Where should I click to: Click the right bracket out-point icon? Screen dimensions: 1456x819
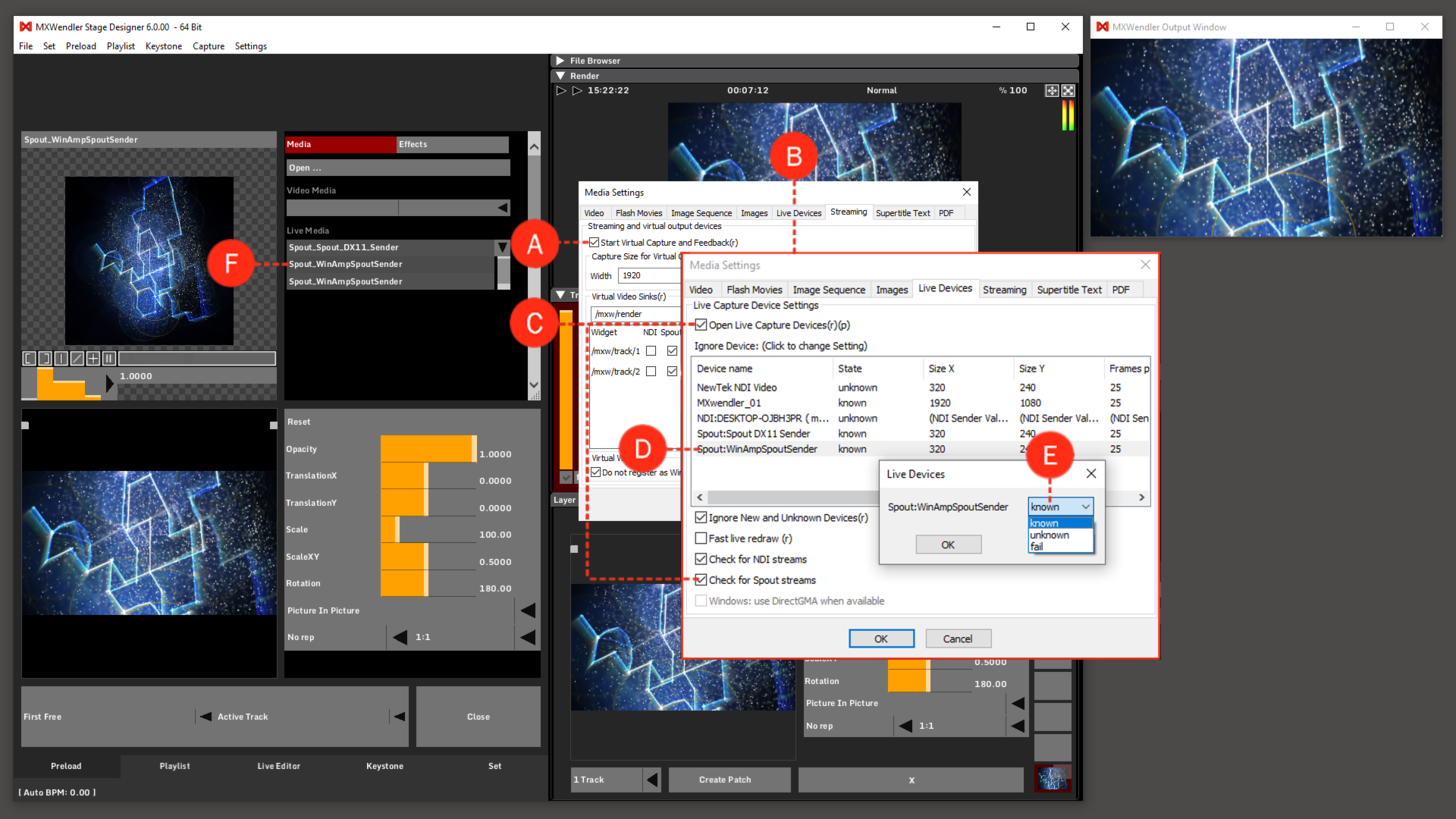tap(45, 358)
